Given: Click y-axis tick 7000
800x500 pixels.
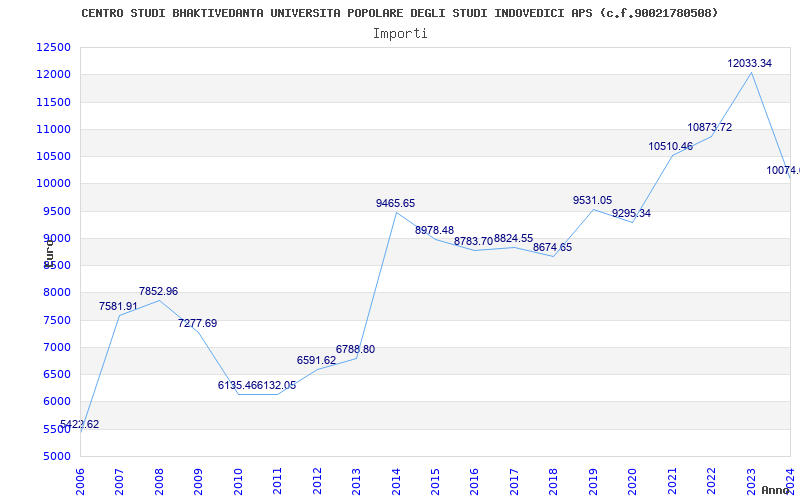Looking at the screenshot, I should point(56,347).
